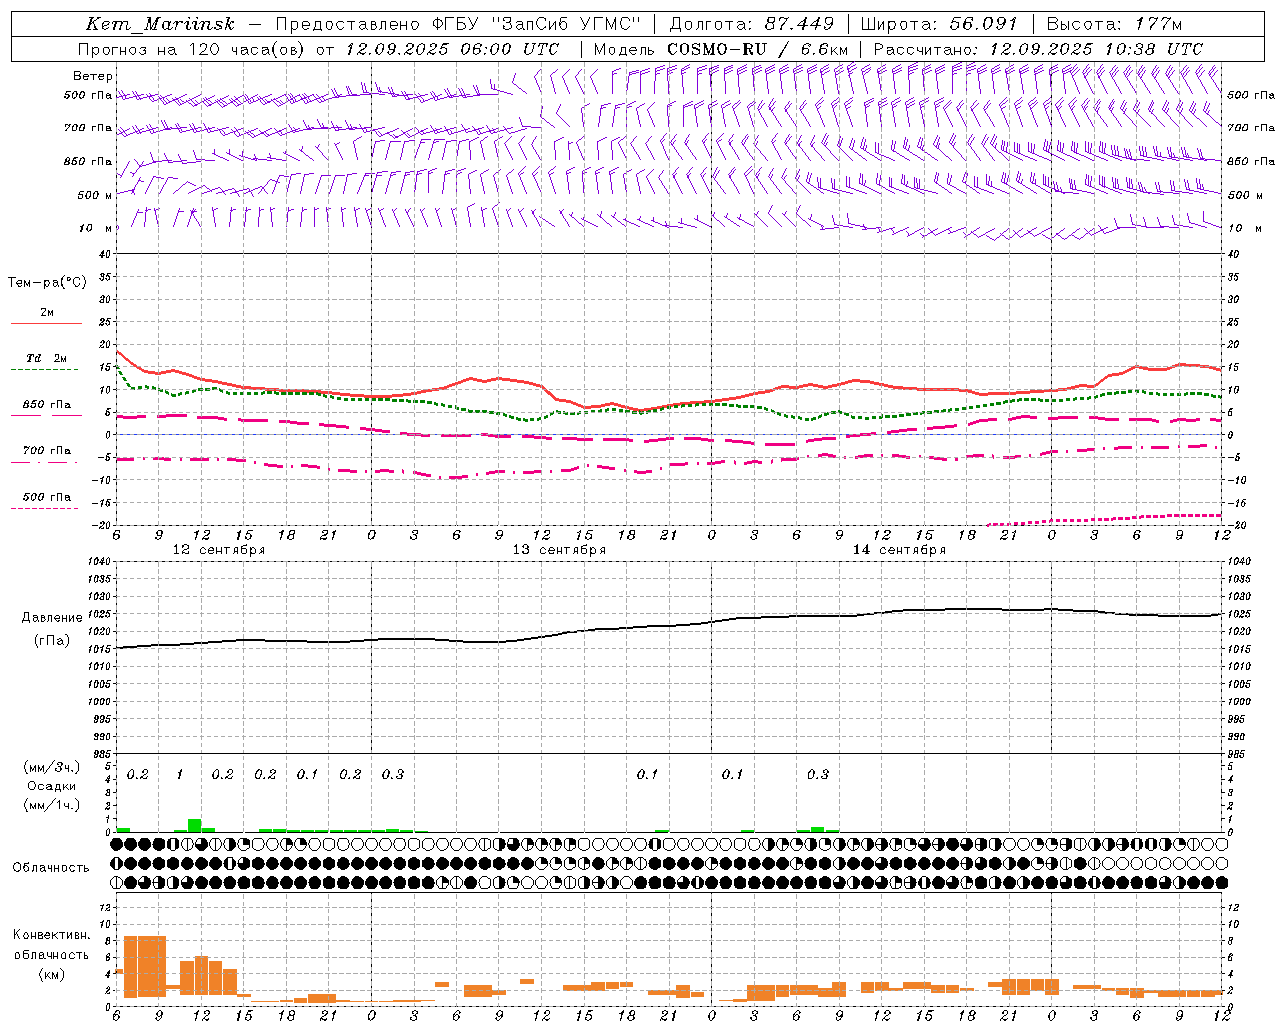The image size is (1280, 1024).
Task: Click the red line sample under the "2м" legend
Action: (46, 323)
